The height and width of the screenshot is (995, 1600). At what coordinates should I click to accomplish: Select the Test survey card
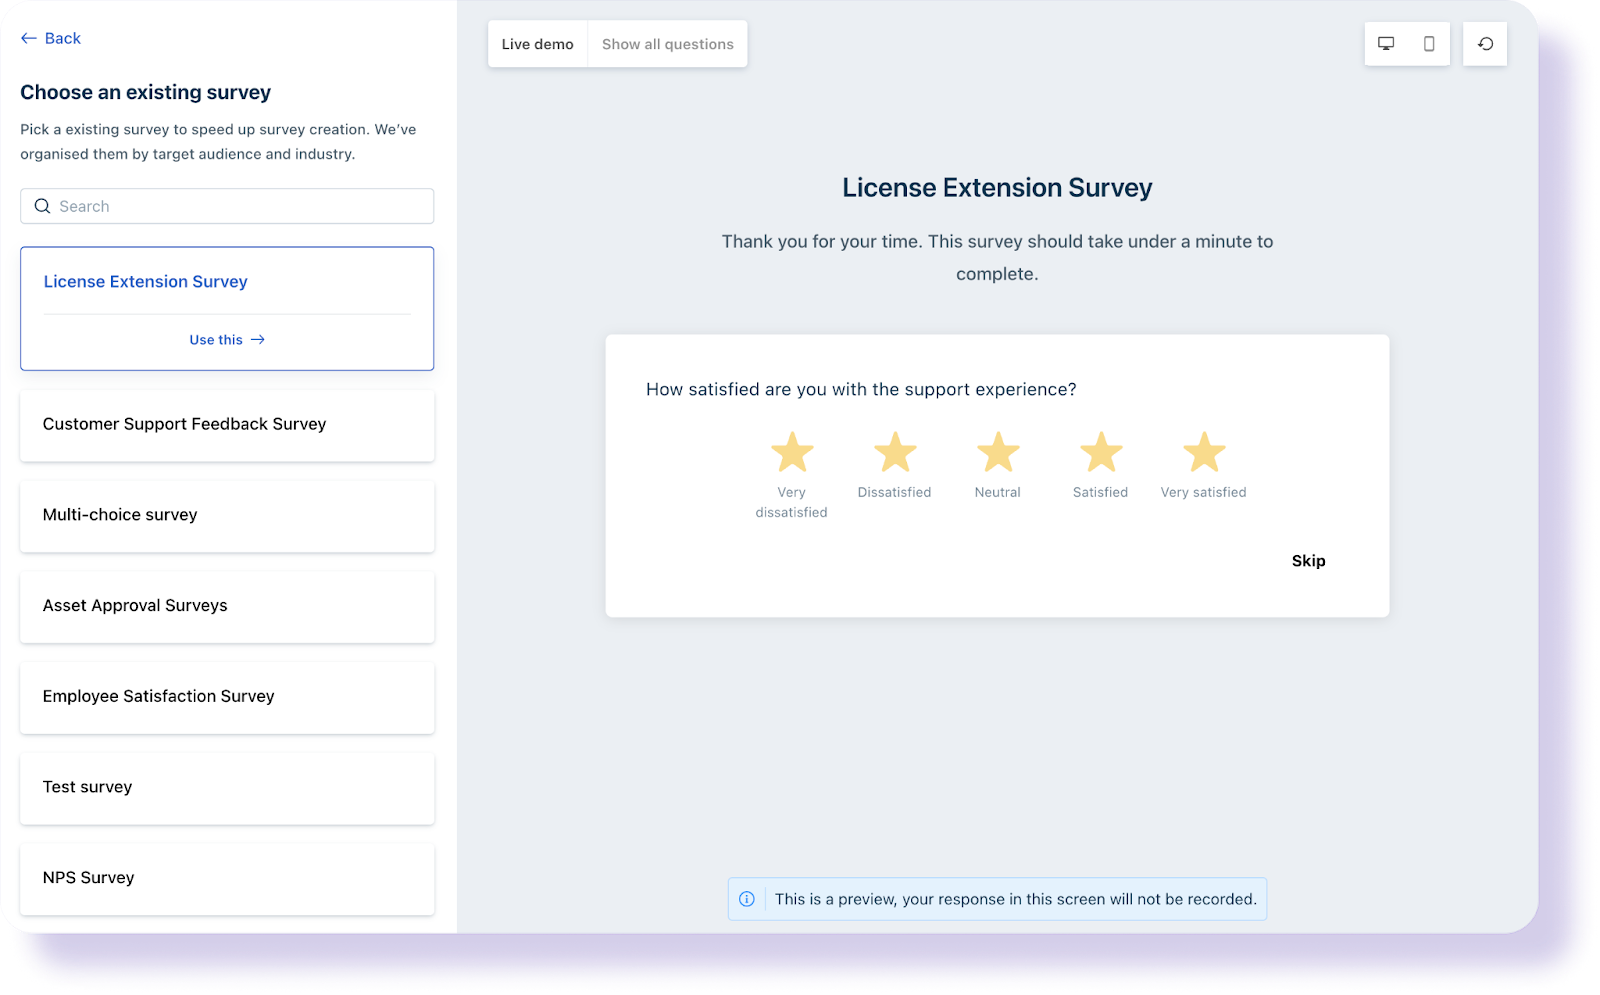pyautogui.click(x=227, y=788)
